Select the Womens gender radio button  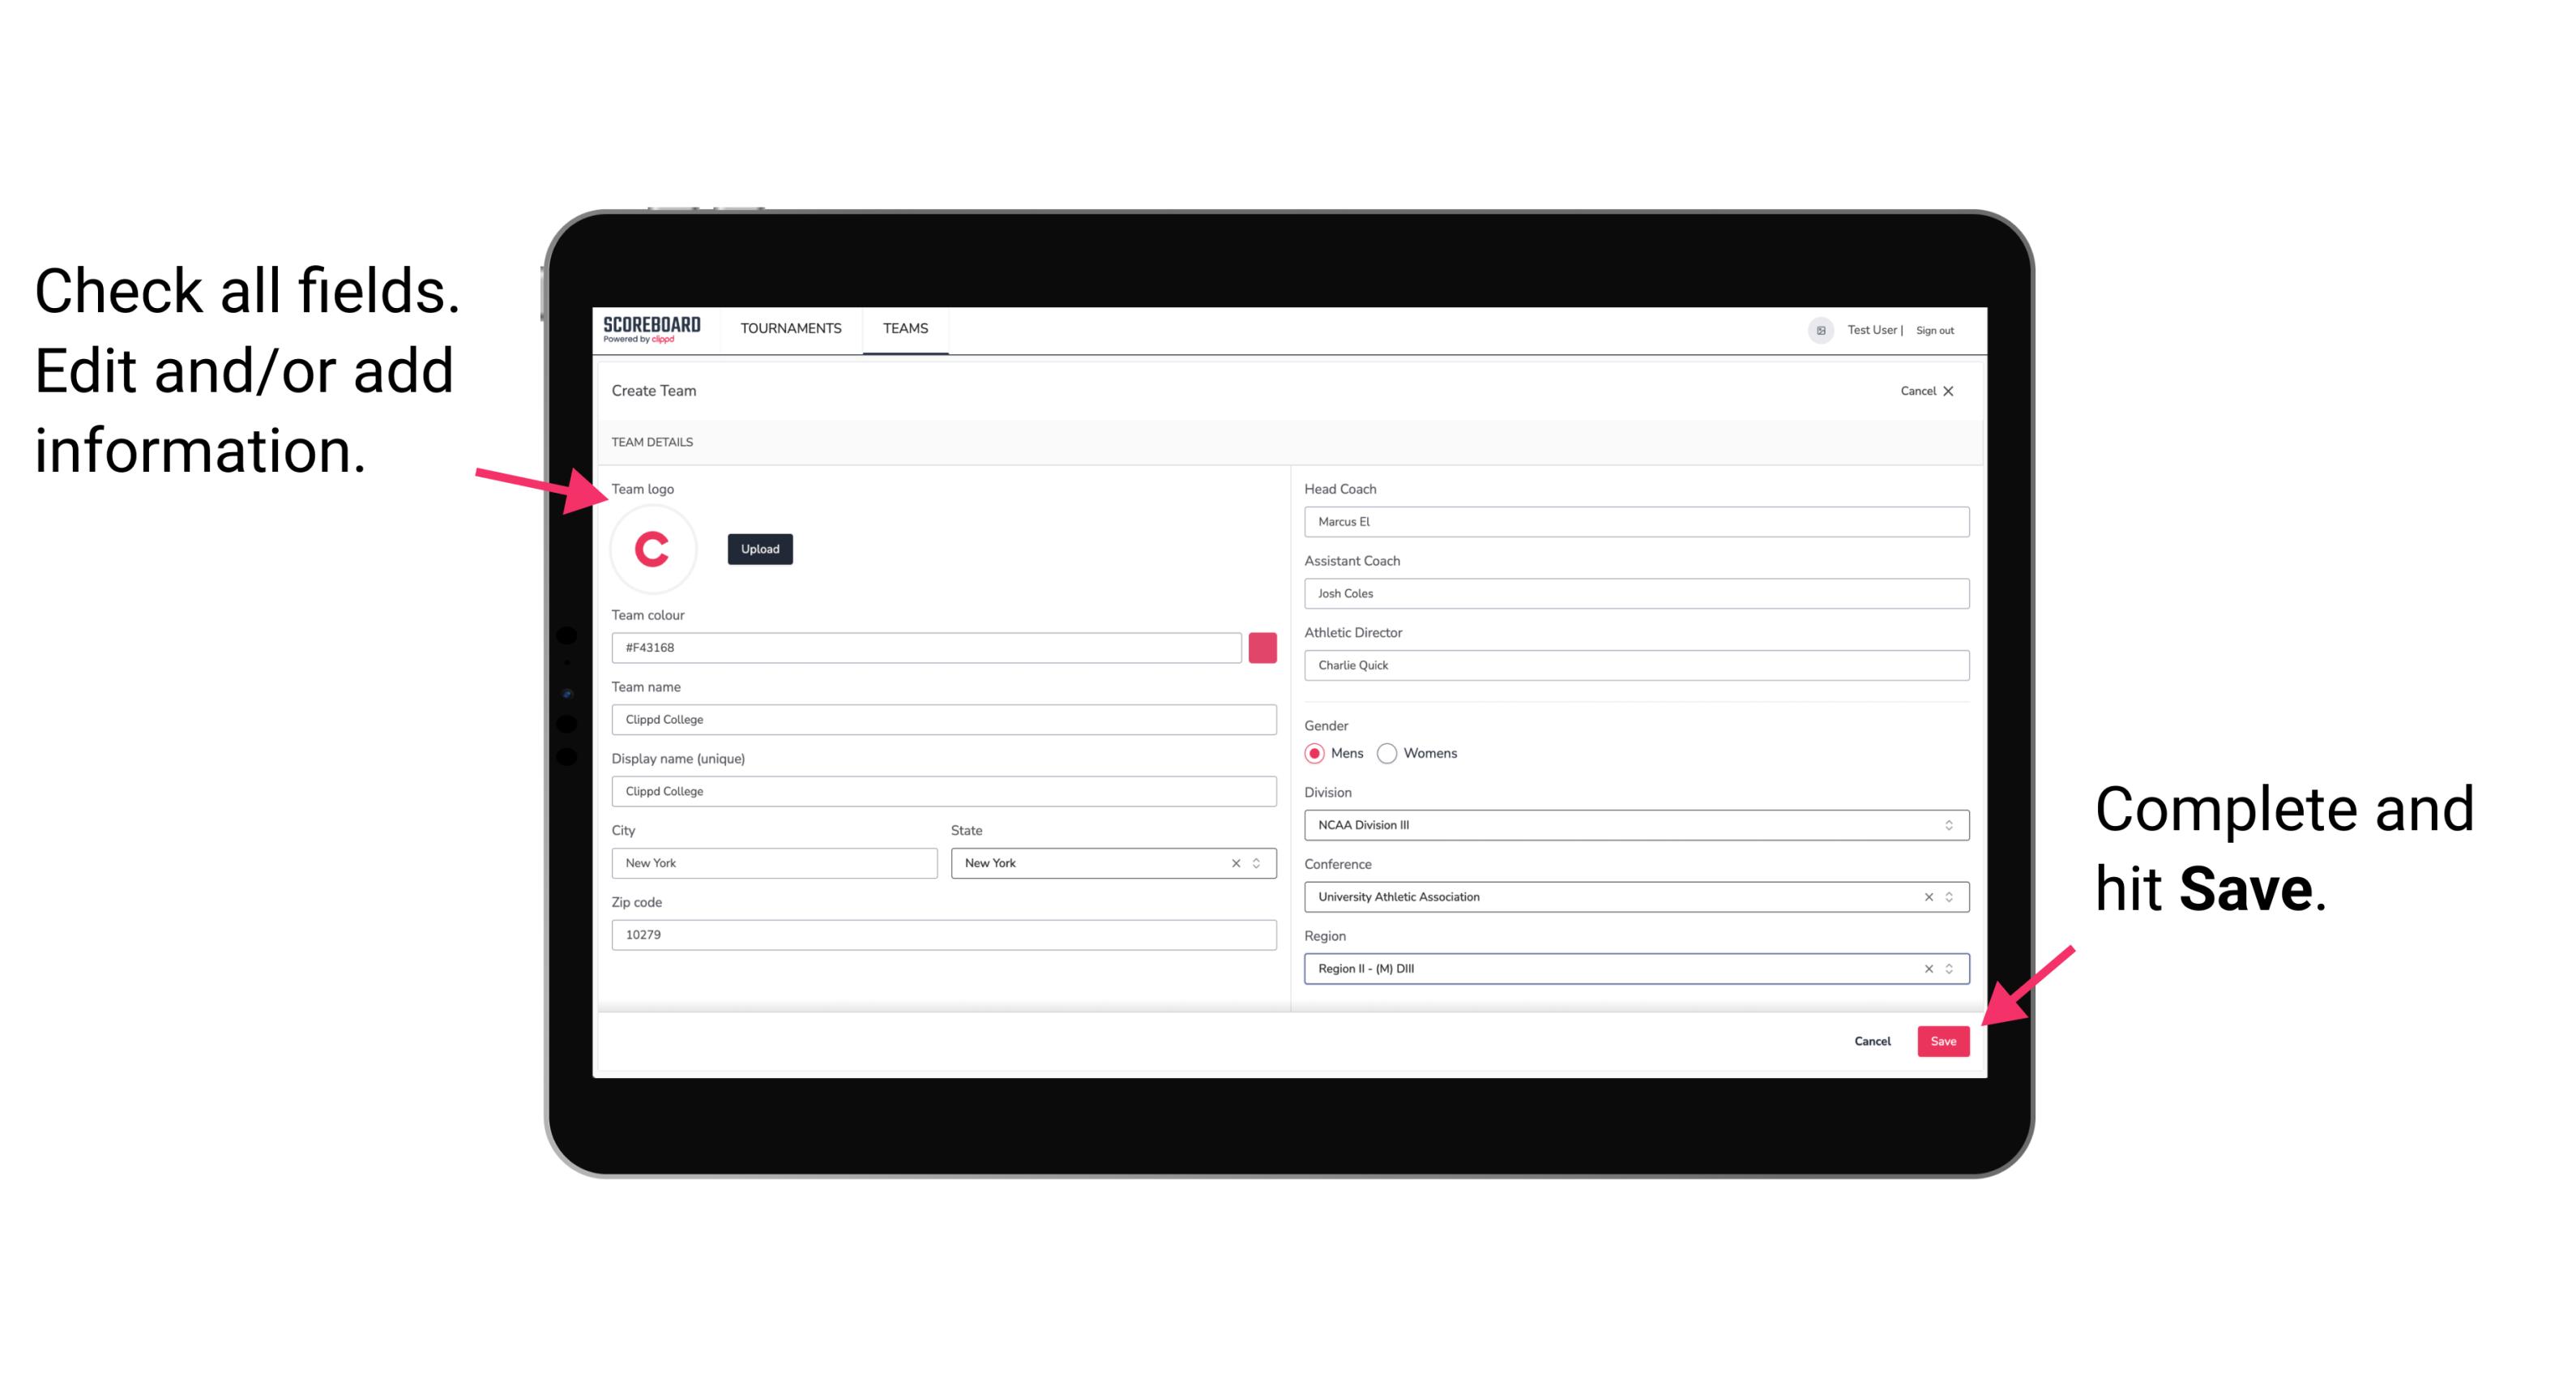point(1391,753)
